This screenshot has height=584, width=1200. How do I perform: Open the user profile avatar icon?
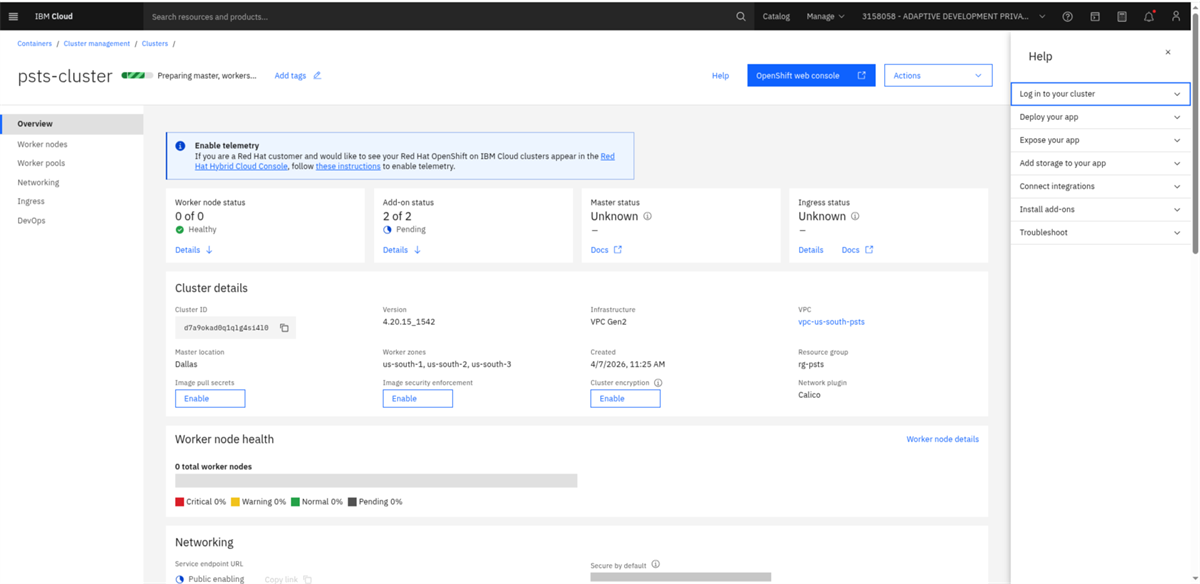tap(1176, 16)
